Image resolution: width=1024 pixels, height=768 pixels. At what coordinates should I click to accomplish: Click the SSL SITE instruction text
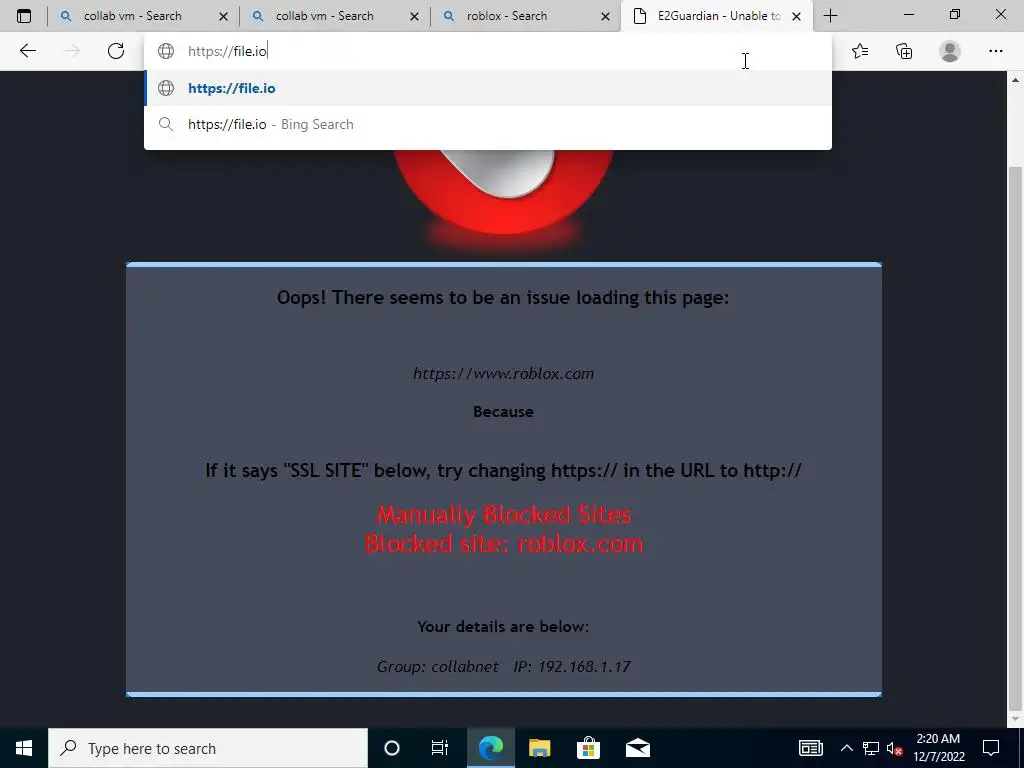pos(504,470)
